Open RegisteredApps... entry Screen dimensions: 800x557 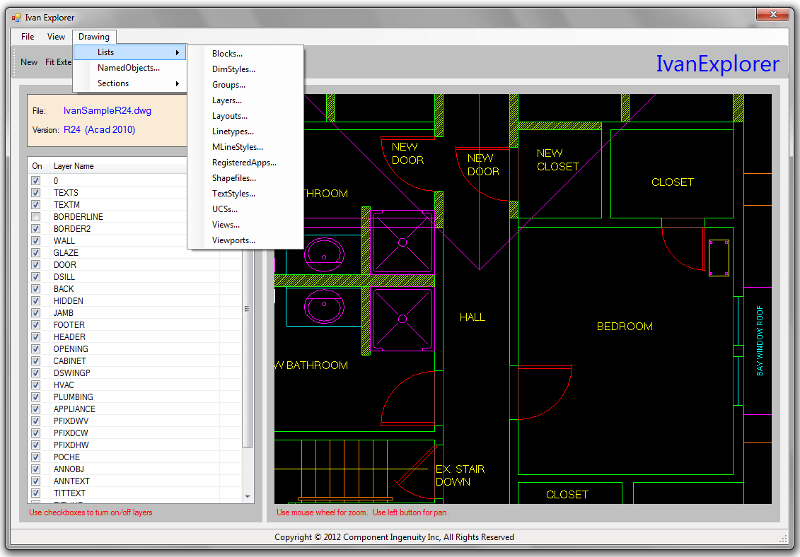[245, 163]
